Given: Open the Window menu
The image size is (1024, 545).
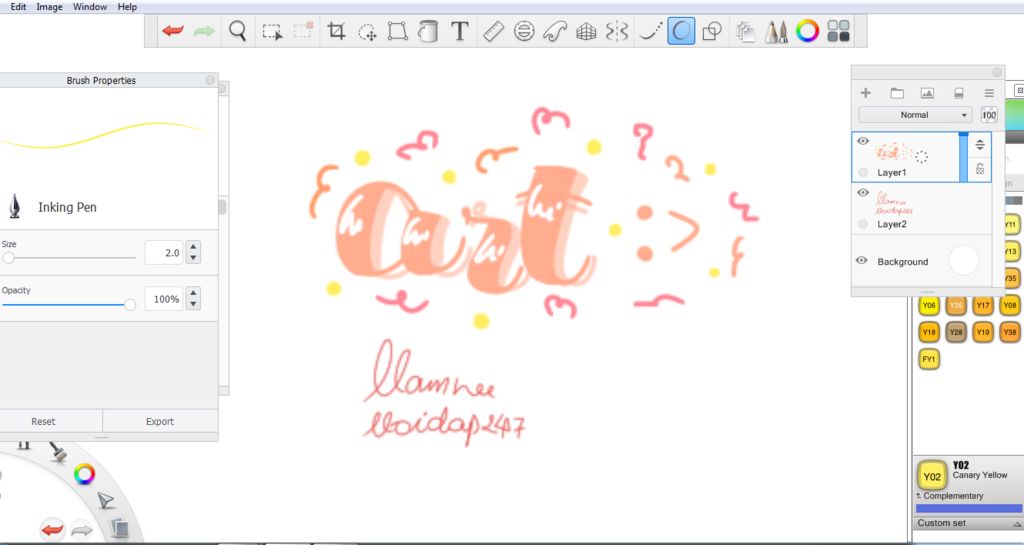Looking at the screenshot, I should click(x=89, y=7).
